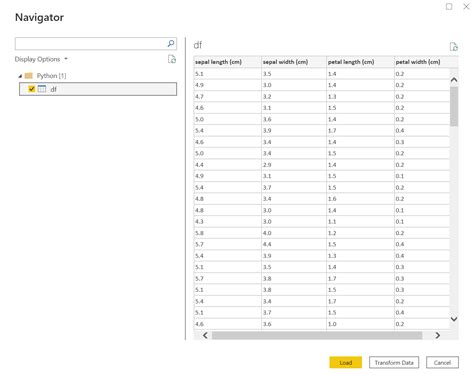Click the 4.0 sepal width cell

click(x=294, y=233)
